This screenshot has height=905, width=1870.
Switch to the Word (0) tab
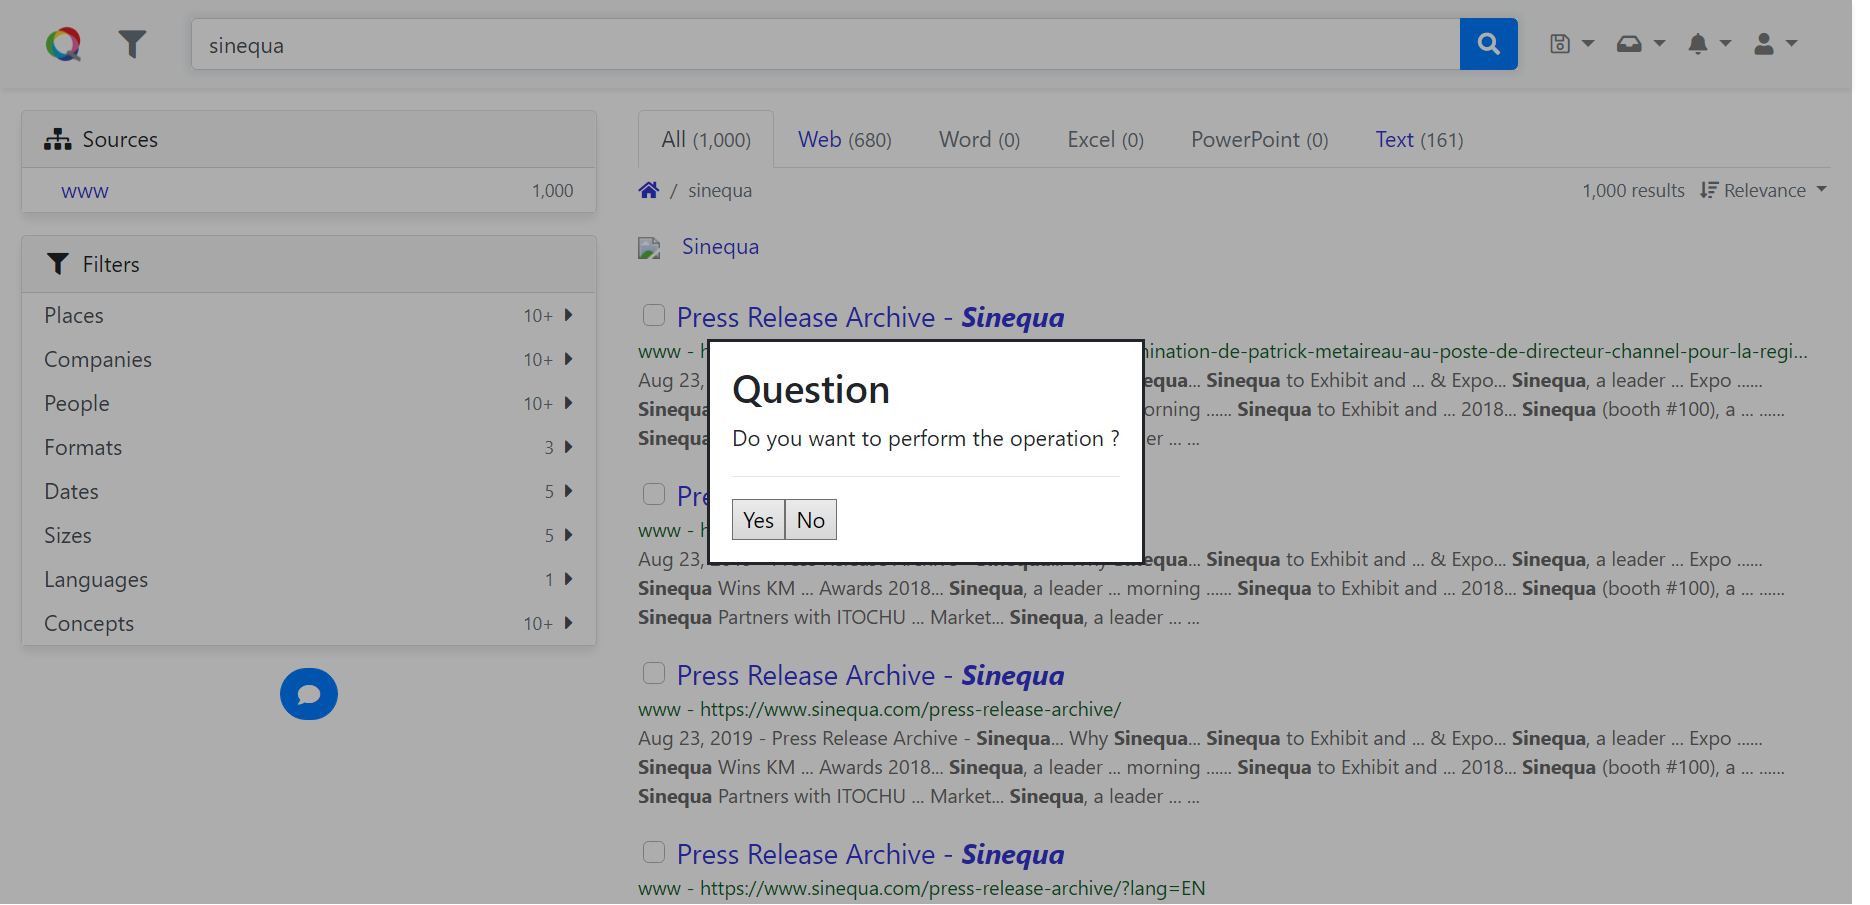979,140
